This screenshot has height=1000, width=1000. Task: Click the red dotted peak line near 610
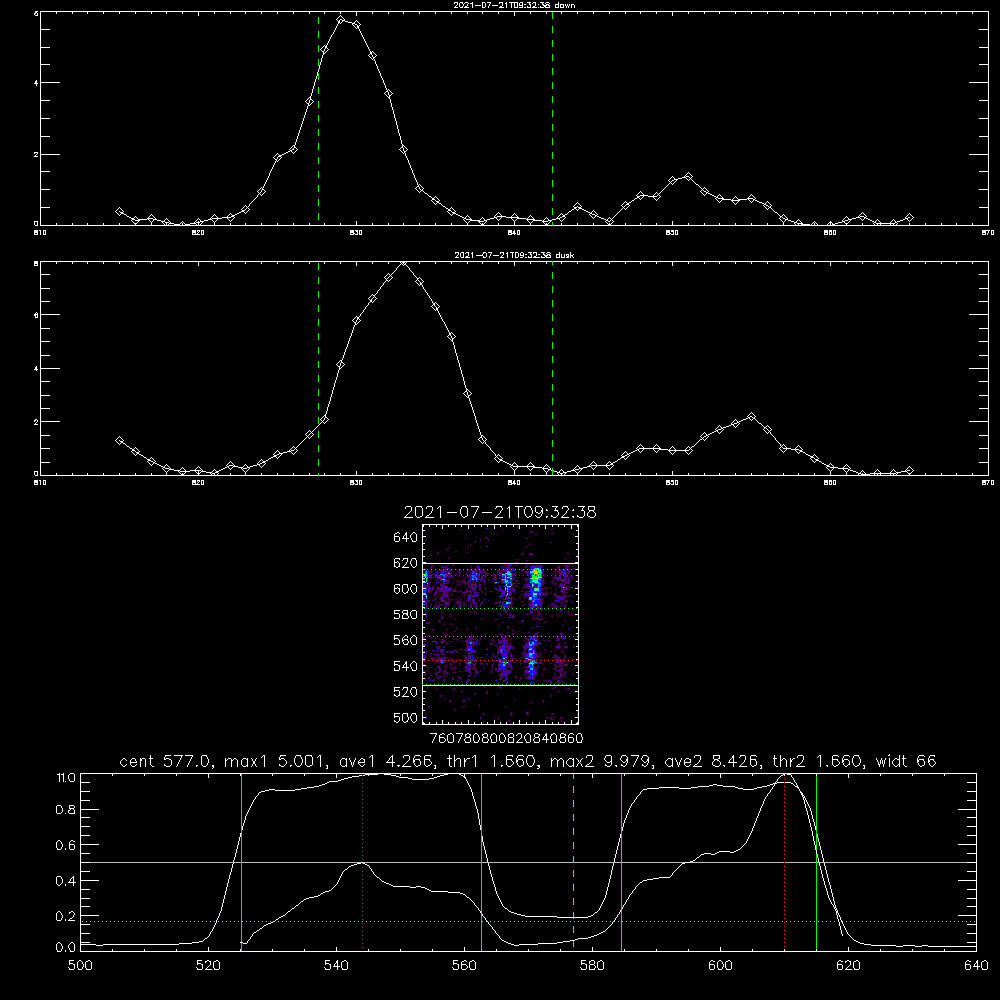coord(784,861)
